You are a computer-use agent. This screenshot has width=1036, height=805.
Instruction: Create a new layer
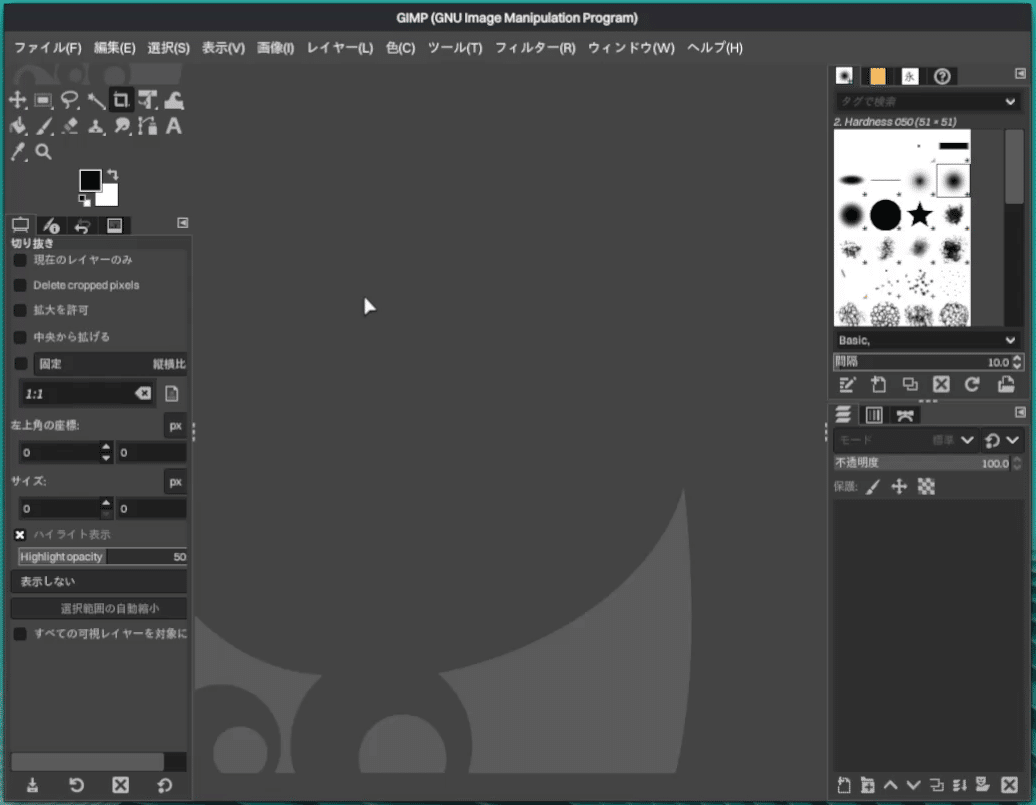(844, 785)
